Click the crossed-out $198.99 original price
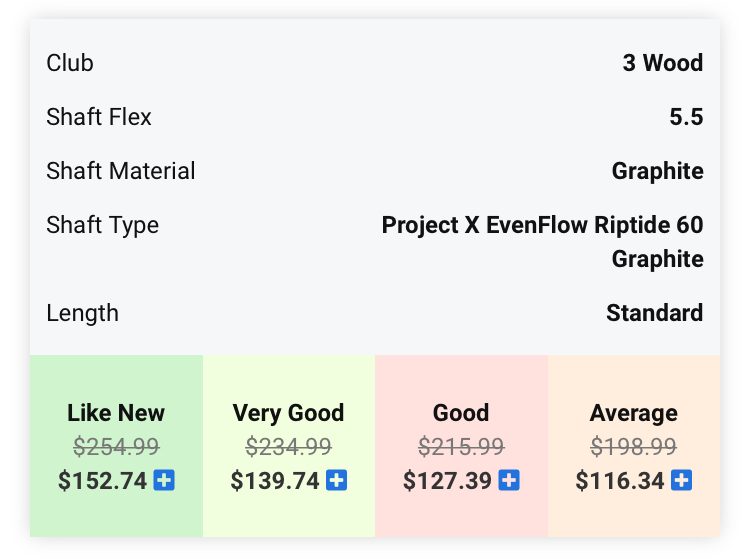The width and height of the screenshot is (750, 558). pyautogui.click(x=633, y=446)
